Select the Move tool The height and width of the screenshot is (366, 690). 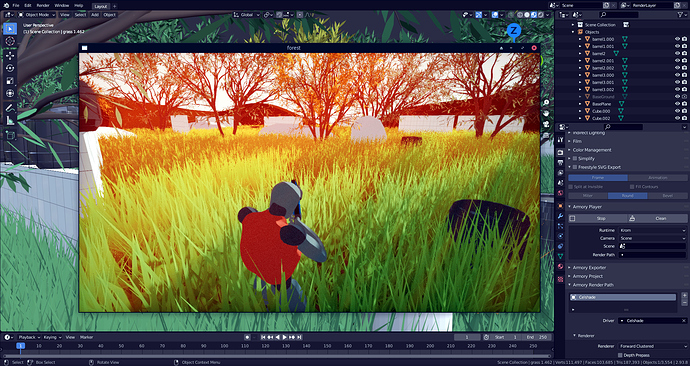(10, 55)
